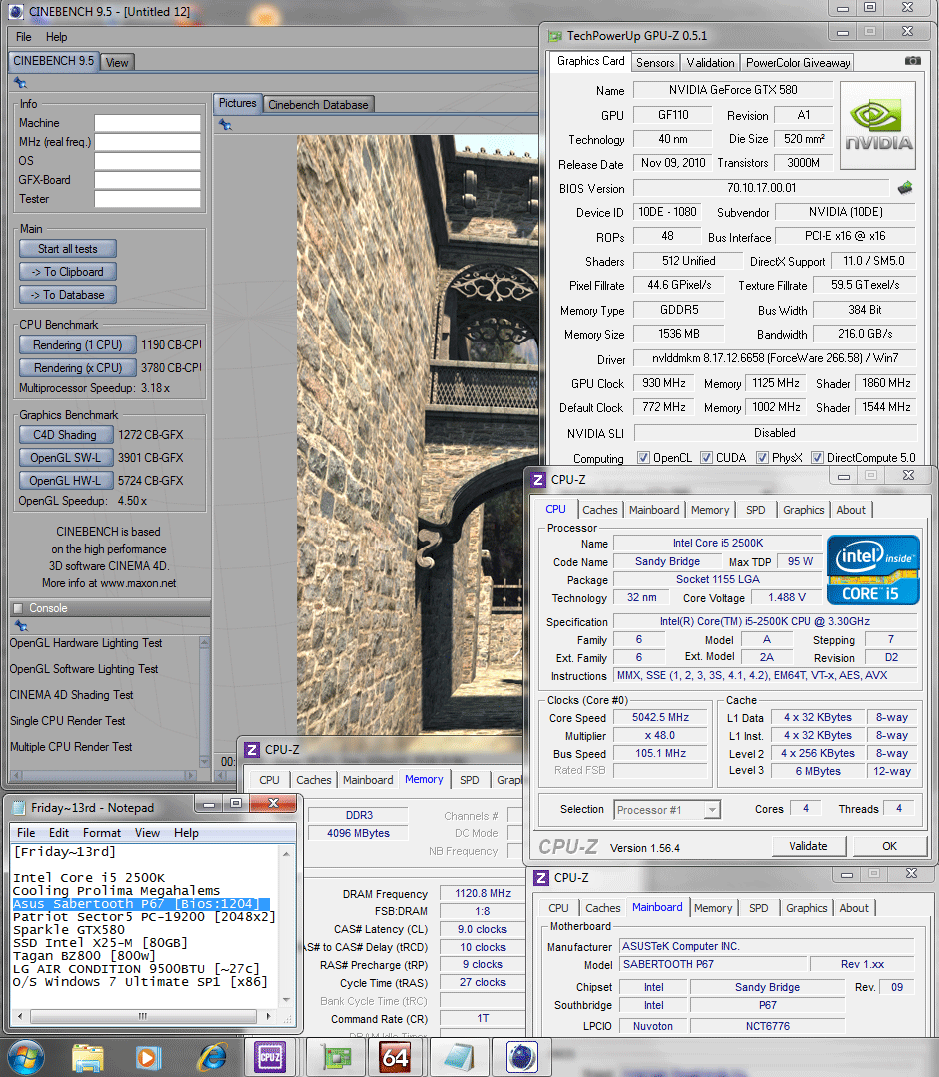939x1077 pixels.
Task: Click the To Clipboard button
Action: pos(67,272)
